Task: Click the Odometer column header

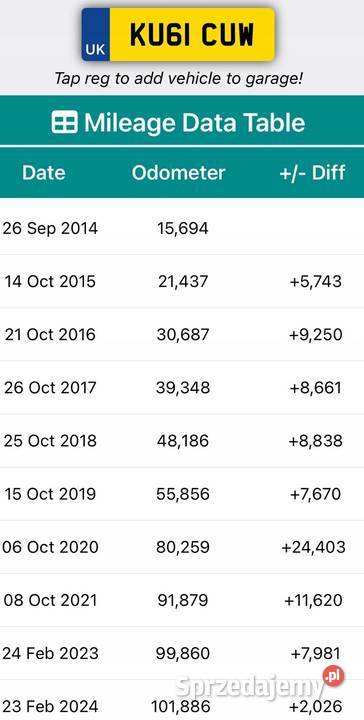Action: click(179, 173)
